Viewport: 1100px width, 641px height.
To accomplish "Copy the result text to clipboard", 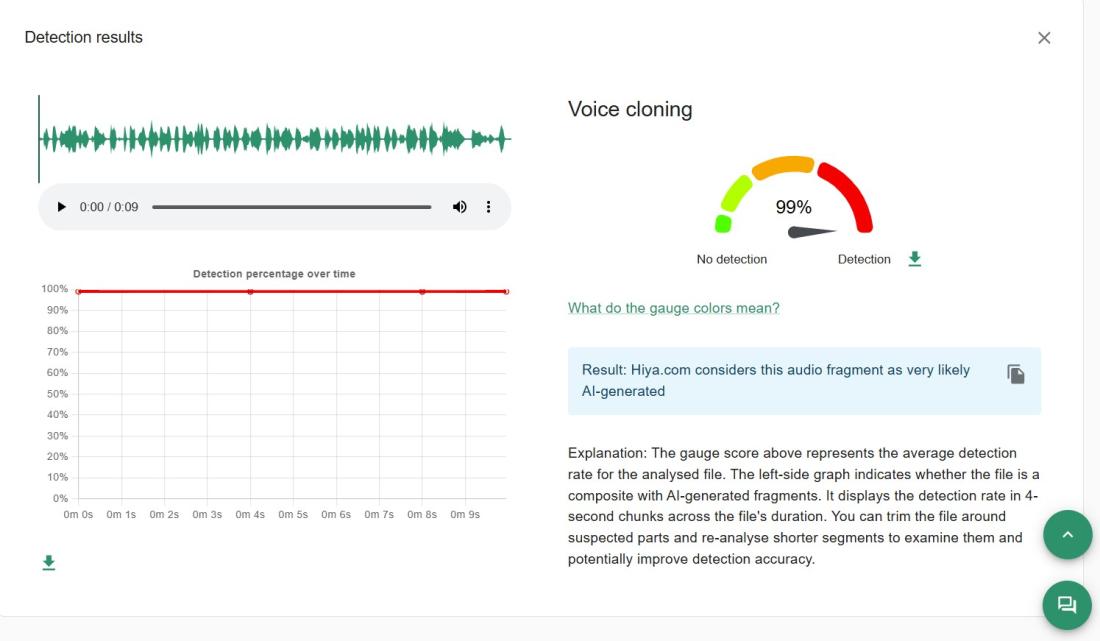I will pos(1015,374).
